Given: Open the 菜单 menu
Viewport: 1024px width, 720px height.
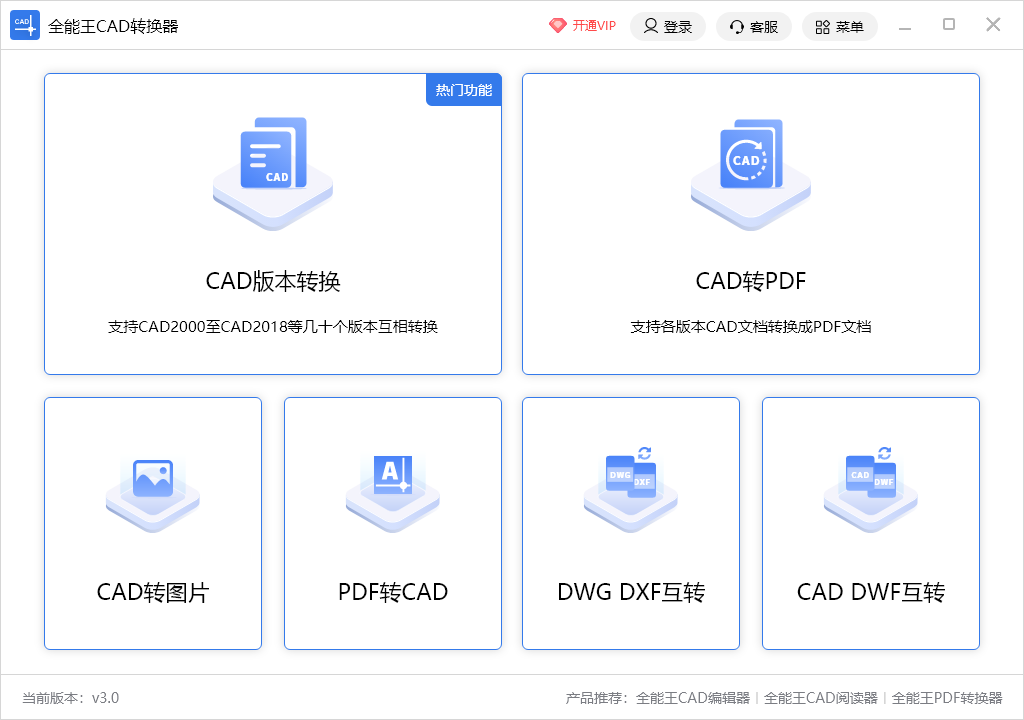Looking at the screenshot, I should (840, 26).
